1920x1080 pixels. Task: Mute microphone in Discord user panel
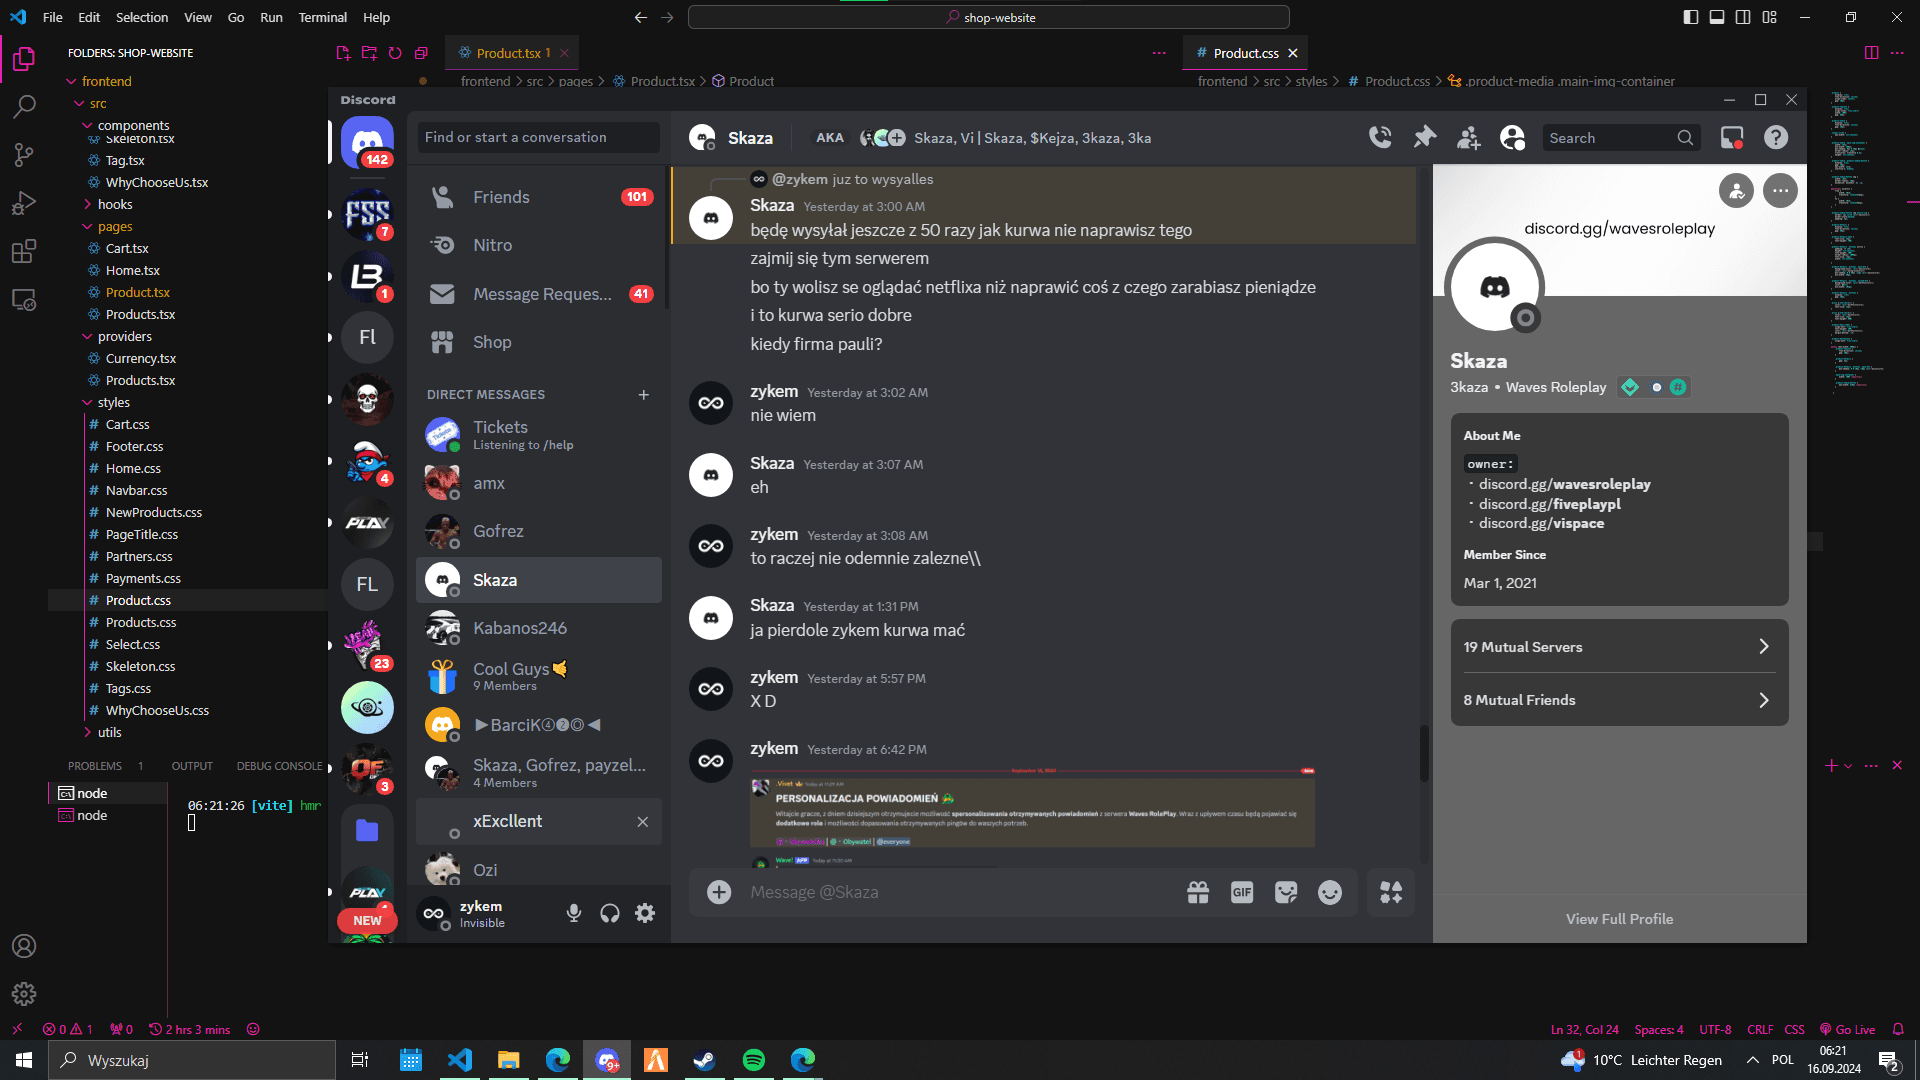574,913
